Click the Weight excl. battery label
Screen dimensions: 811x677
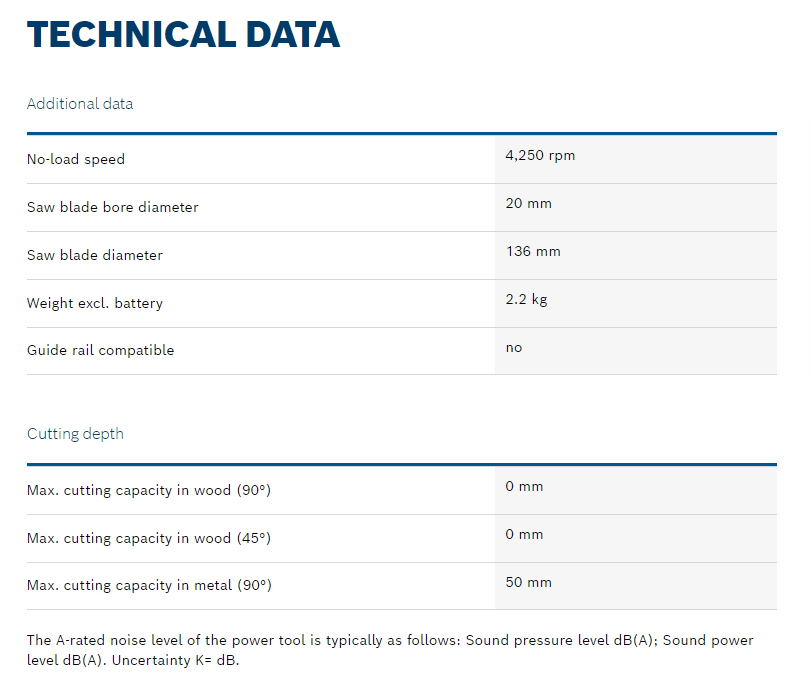click(95, 303)
